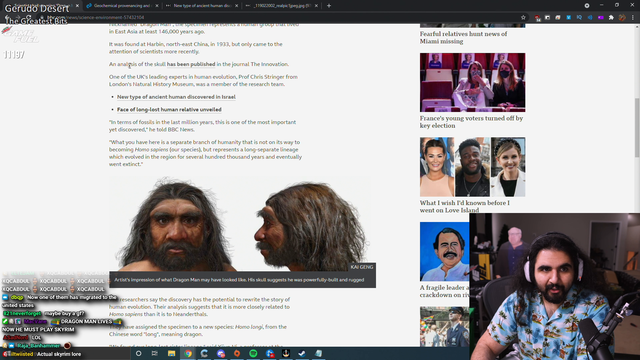Open Origin from the taskbar

[237, 353]
